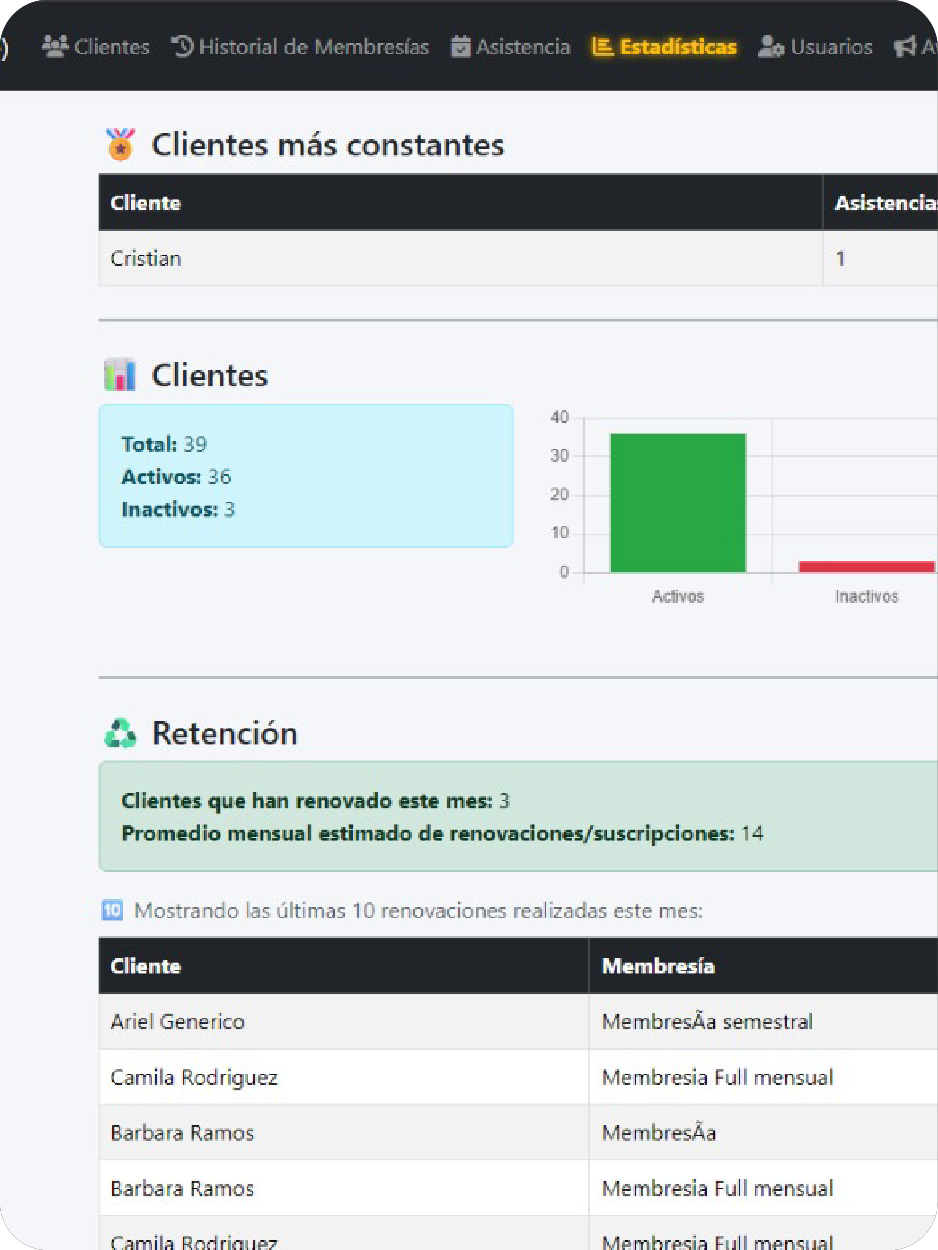Image resolution: width=938 pixels, height=1250 pixels.
Task: Click the calendar-check icon next to Asistencia
Action: pos(460,46)
